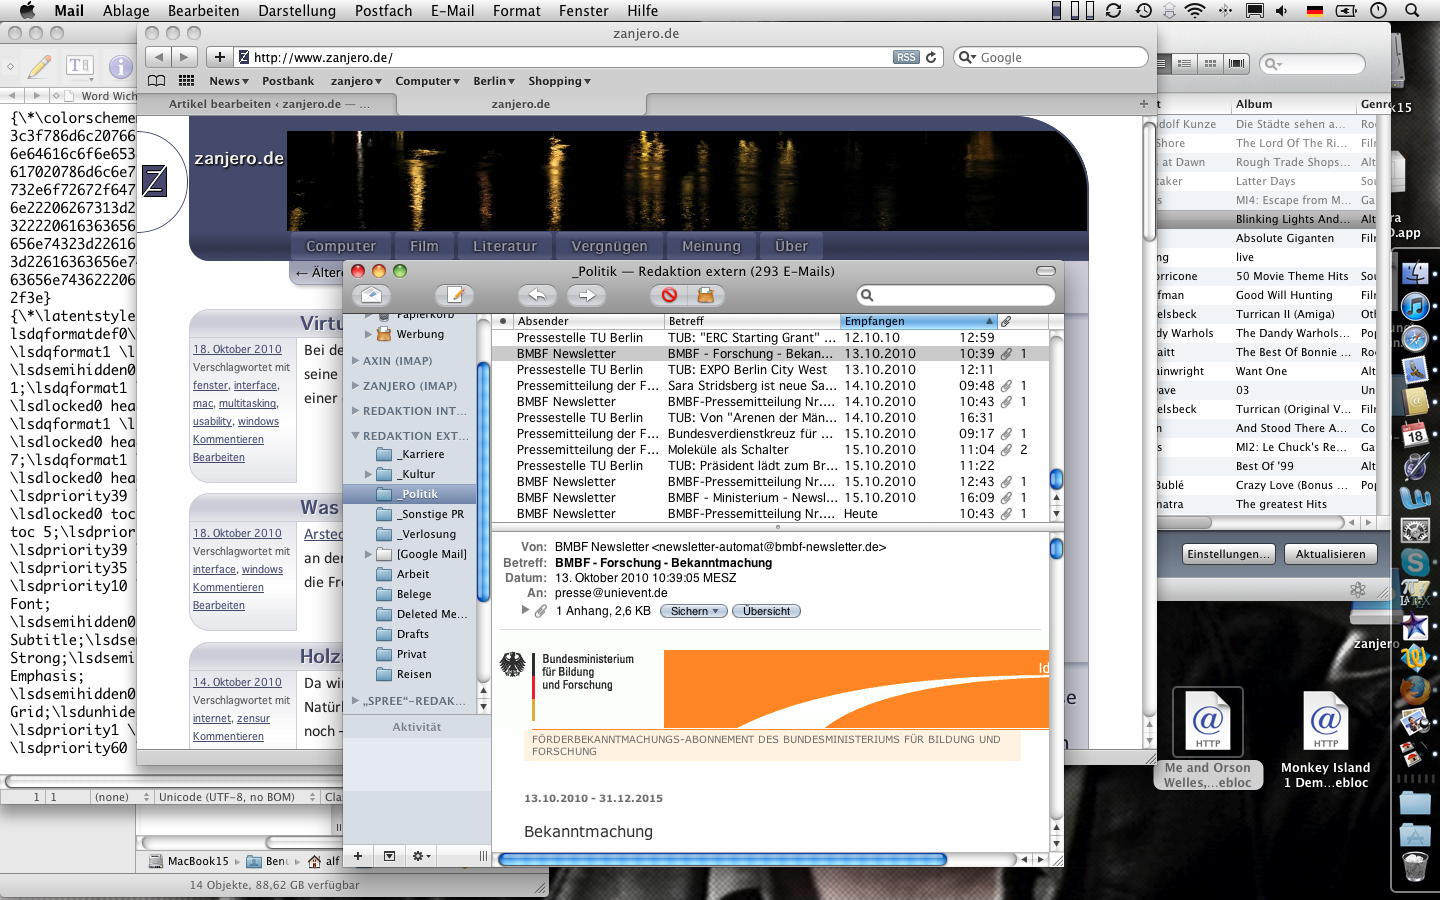Click the Übersicht attachment button

766,611
